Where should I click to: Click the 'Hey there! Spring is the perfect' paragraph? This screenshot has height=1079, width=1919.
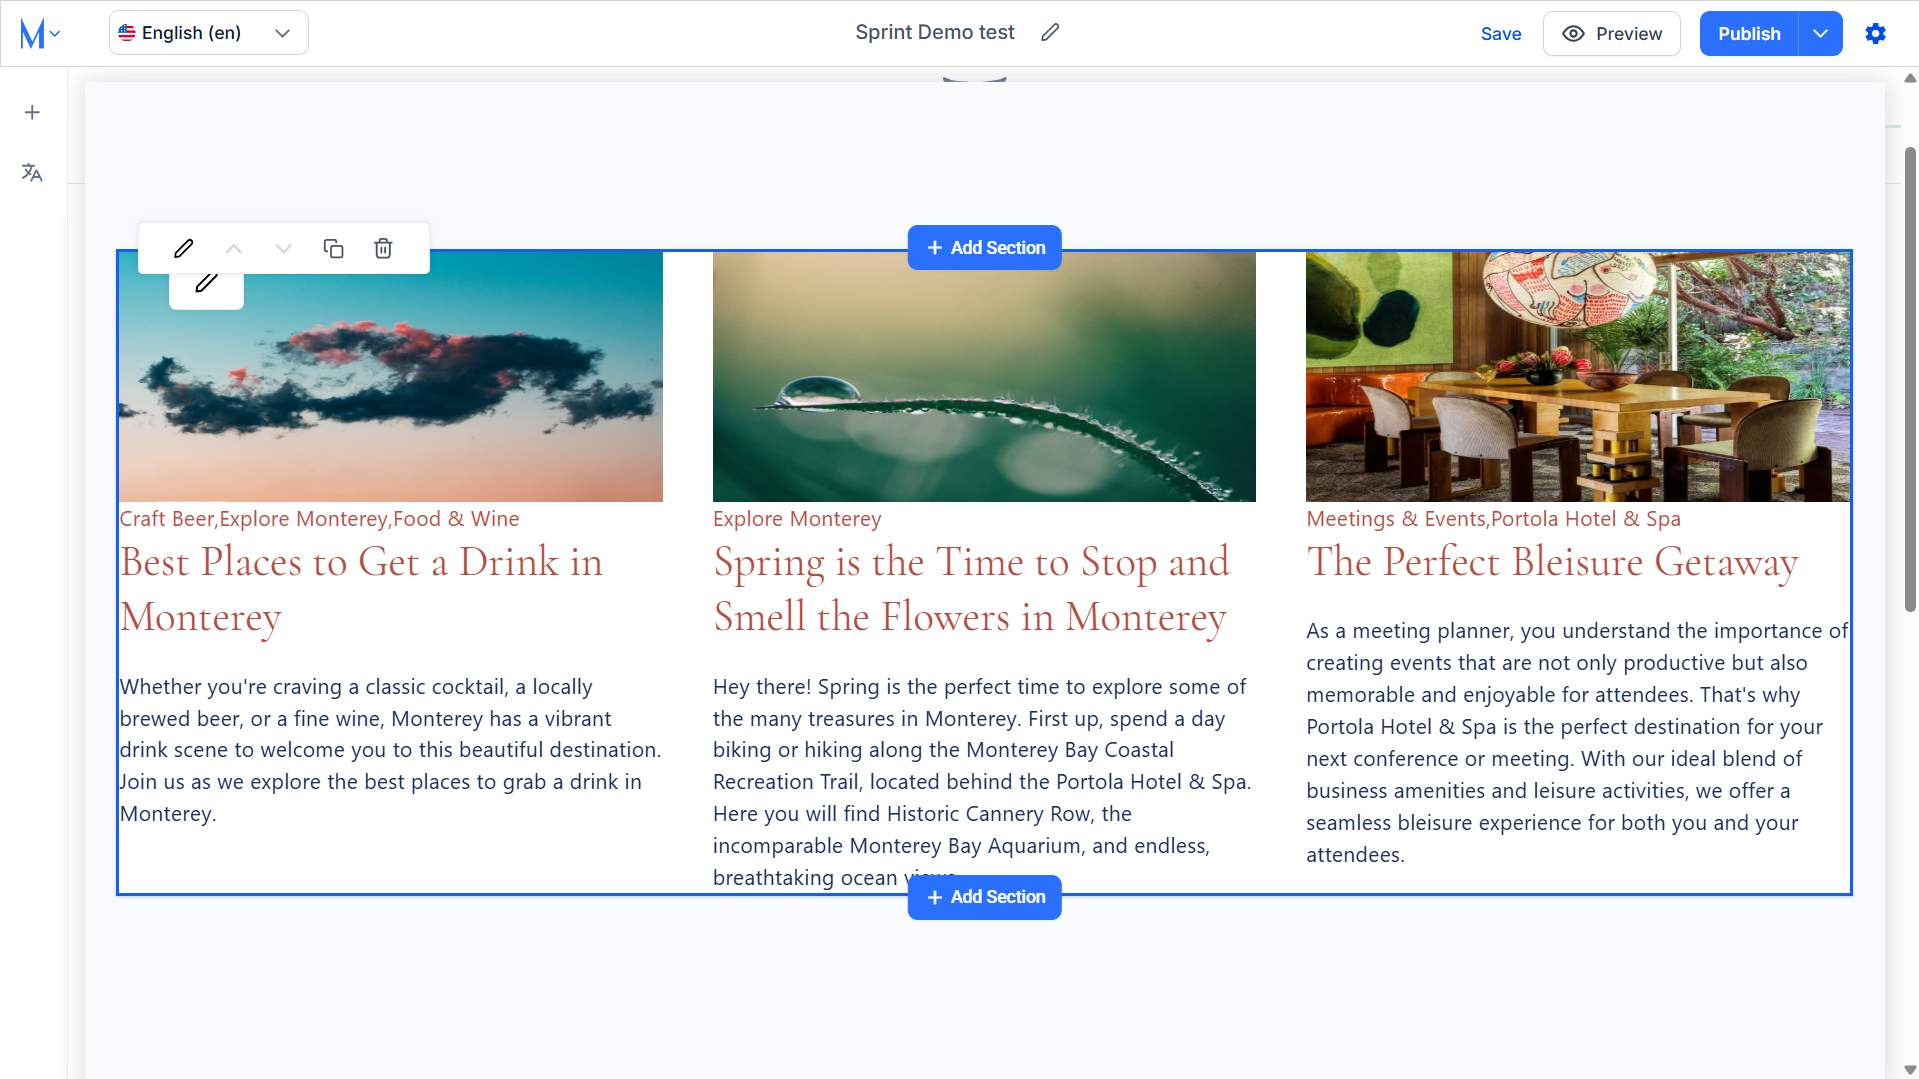982,782
